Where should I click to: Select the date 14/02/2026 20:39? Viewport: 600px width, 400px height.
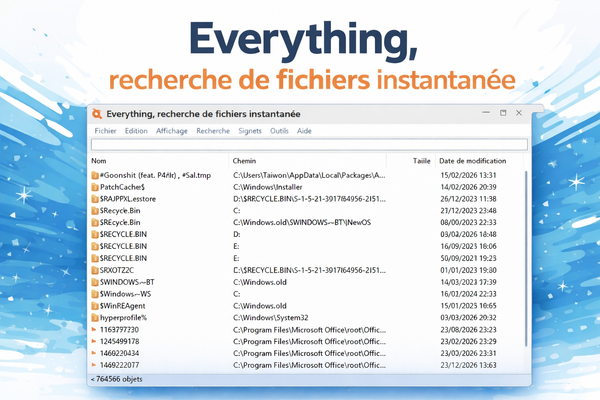coord(468,187)
